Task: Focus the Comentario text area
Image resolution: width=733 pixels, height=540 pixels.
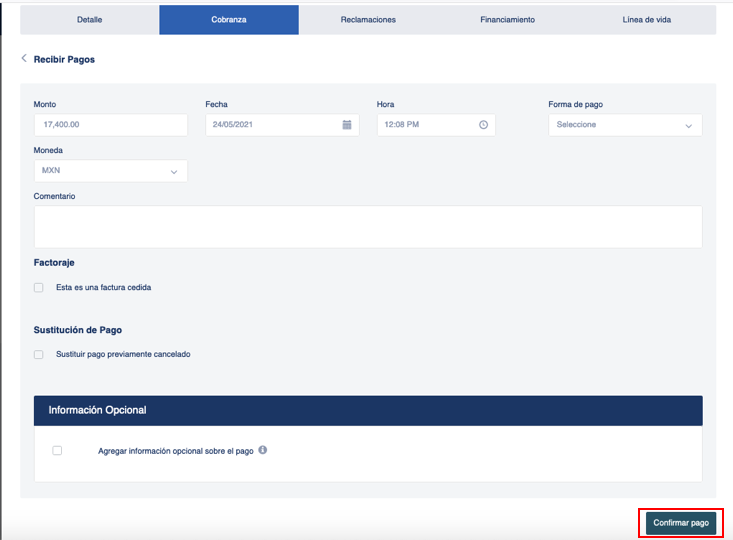Action: [368, 227]
